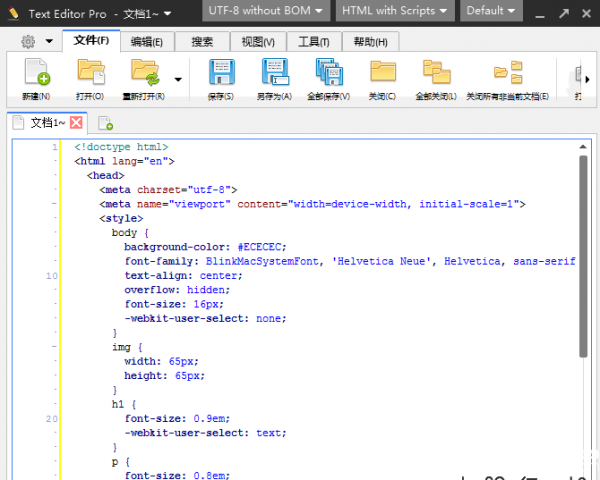Viewport: 600px width, 480px height.
Task: Click the Close All (全部关闭) icon
Action: point(436,74)
